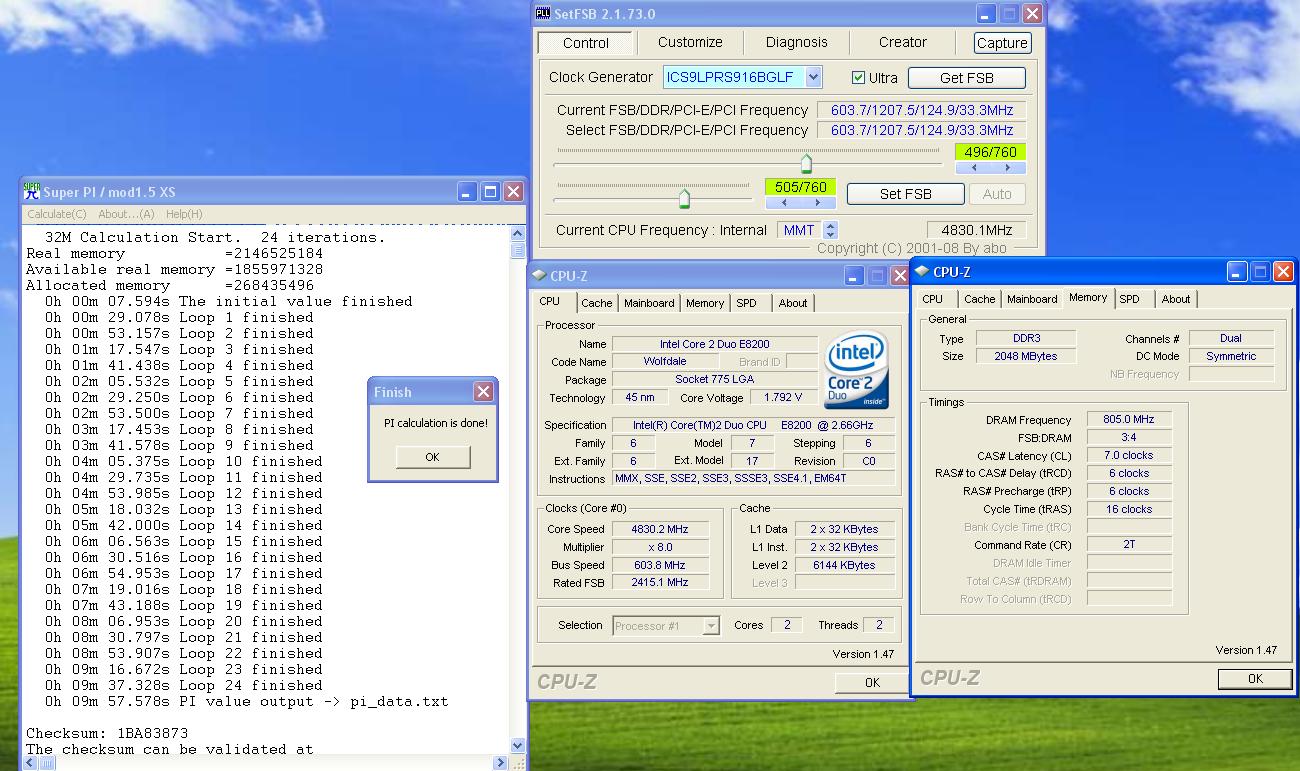Viewport: 1300px width, 771px height.
Task: Click Super PI horizontal scrollbar left arrow
Action: click(x=30, y=763)
